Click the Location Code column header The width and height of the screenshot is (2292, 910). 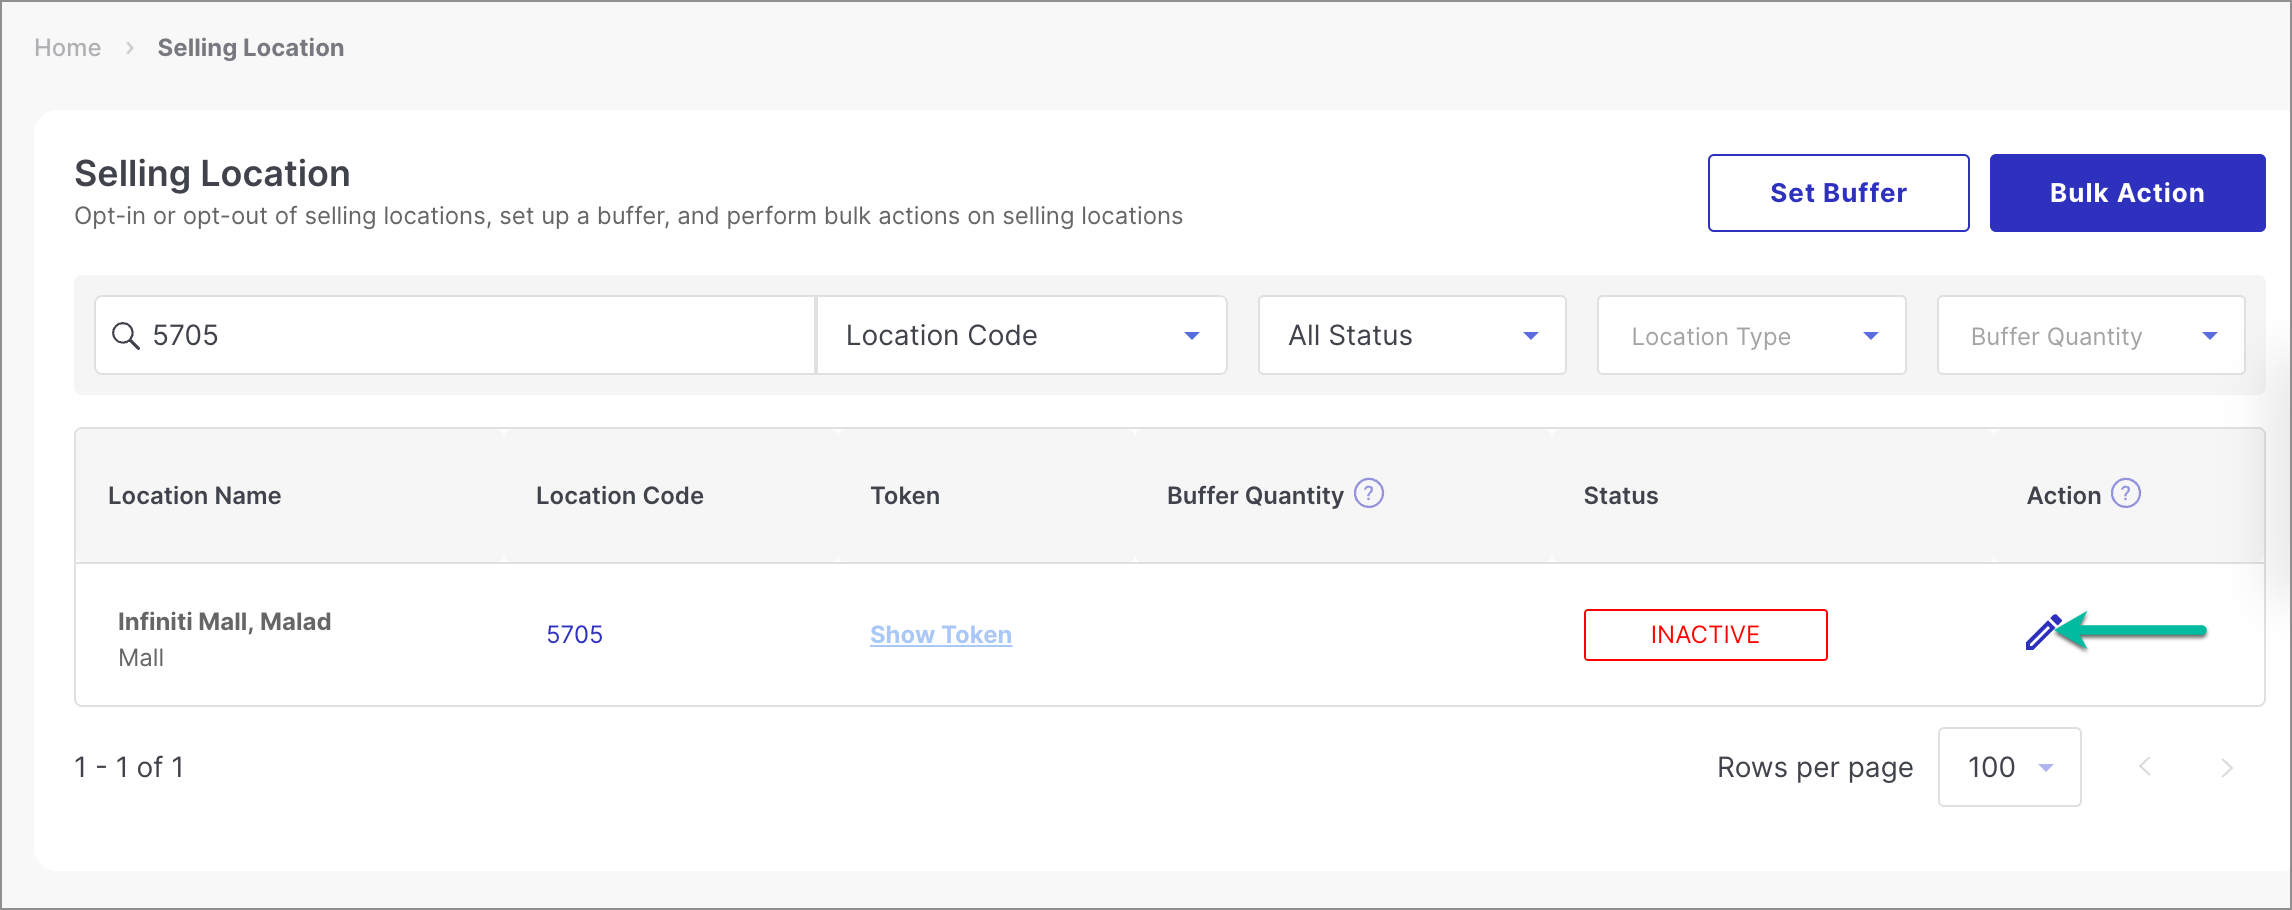tap(619, 496)
